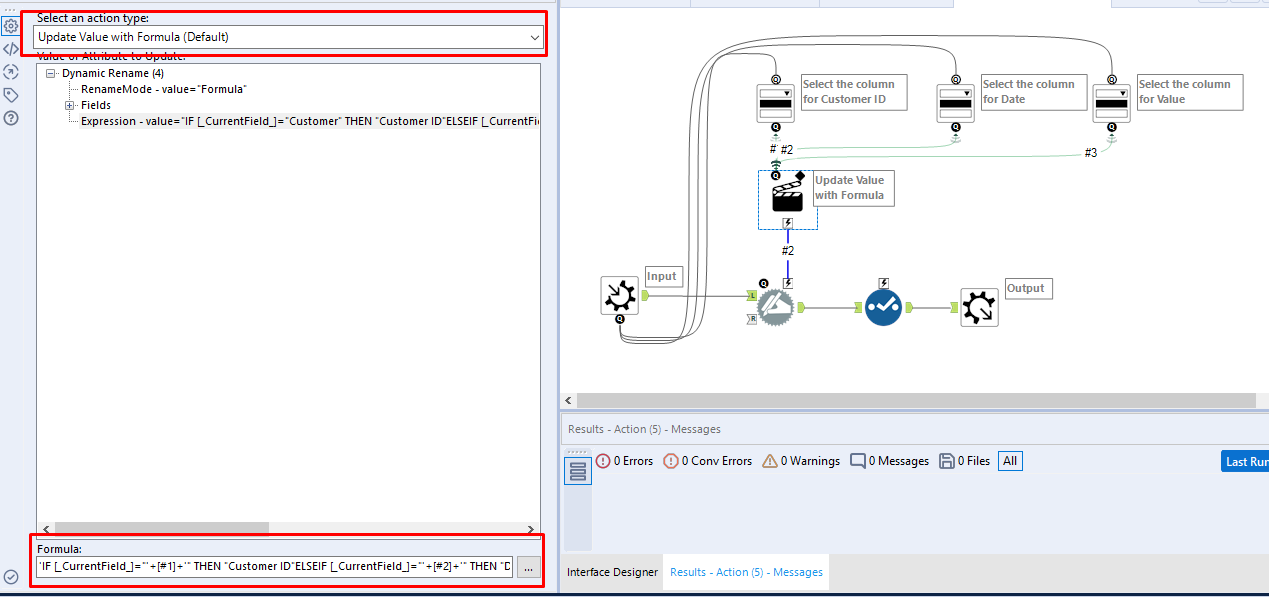Click the Macro Output tool icon
Viewport: 1269px width, 597px height.
pos(979,308)
